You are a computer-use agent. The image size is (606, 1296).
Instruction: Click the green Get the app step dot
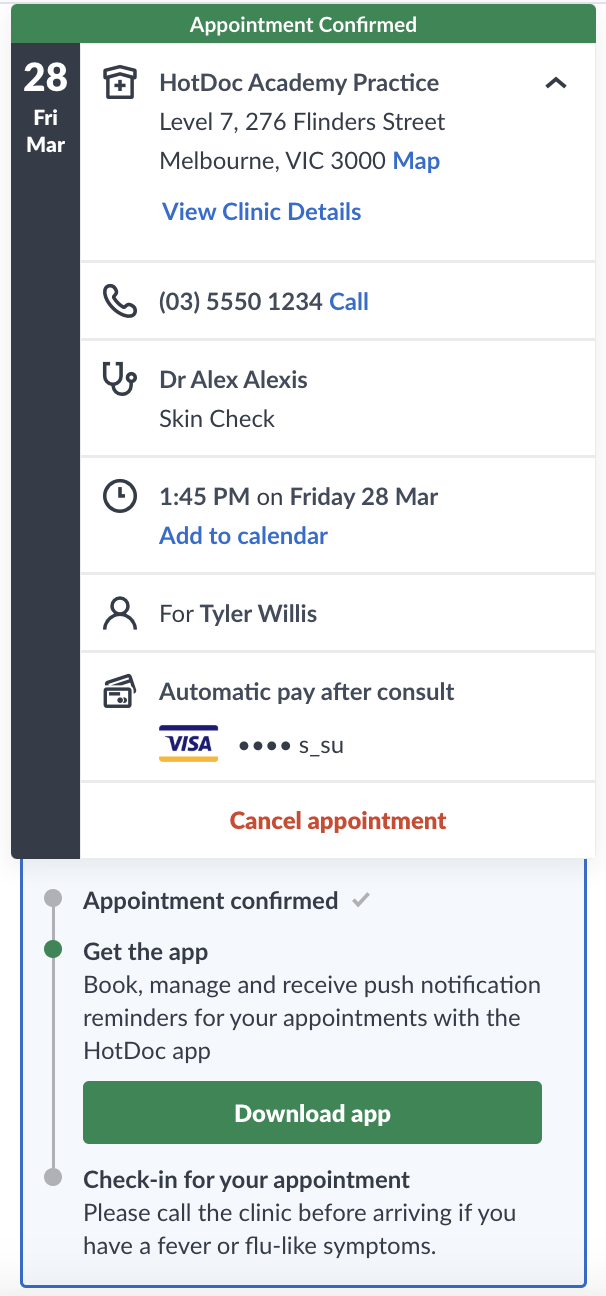[54, 950]
